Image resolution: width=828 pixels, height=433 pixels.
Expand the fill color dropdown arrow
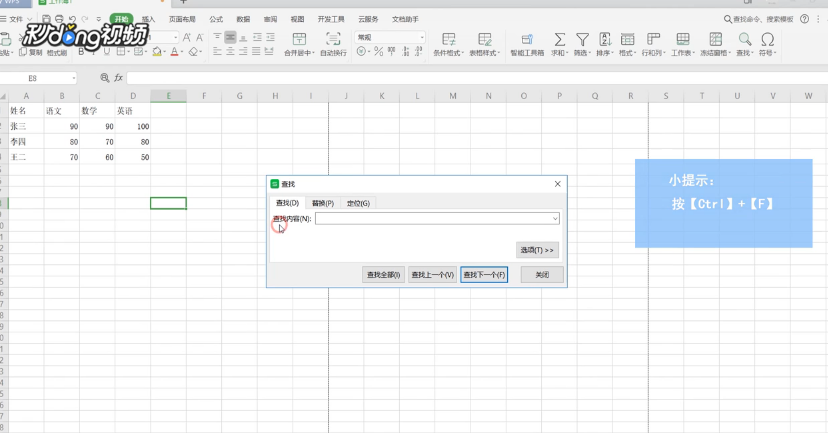pyautogui.click(x=164, y=52)
